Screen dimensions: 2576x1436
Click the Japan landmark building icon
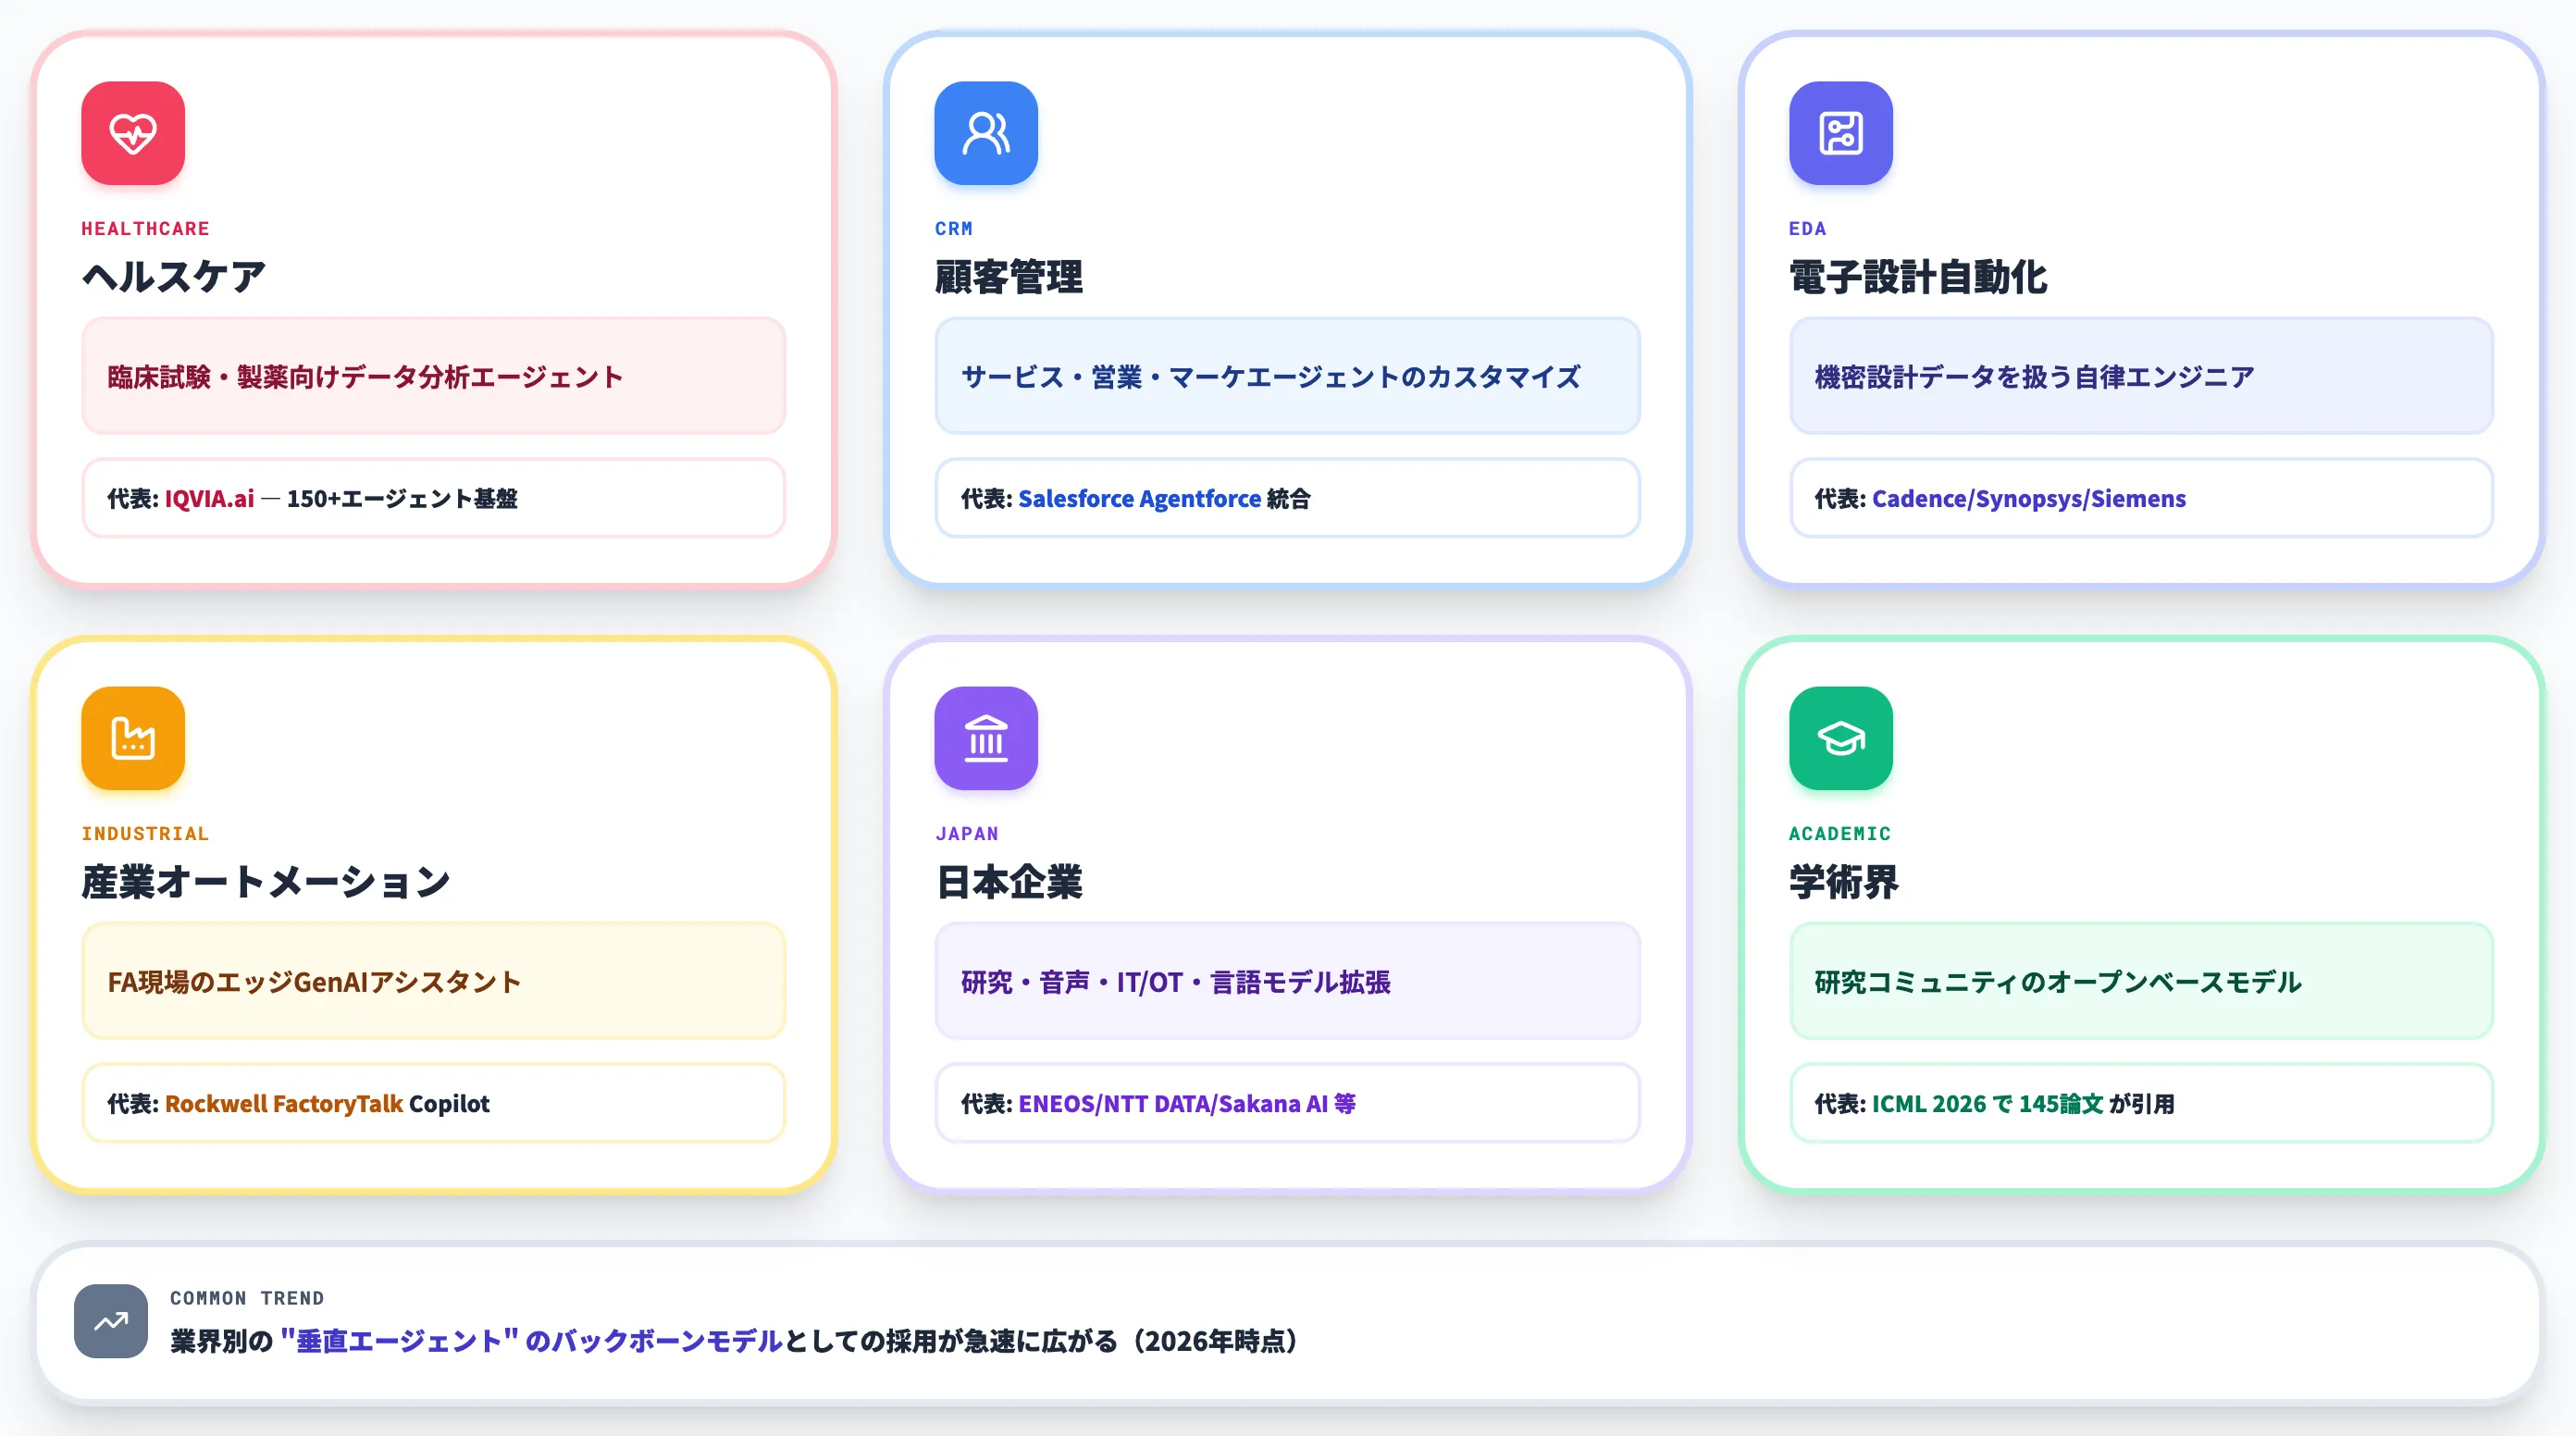pyautogui.click(x=986, y=738)
